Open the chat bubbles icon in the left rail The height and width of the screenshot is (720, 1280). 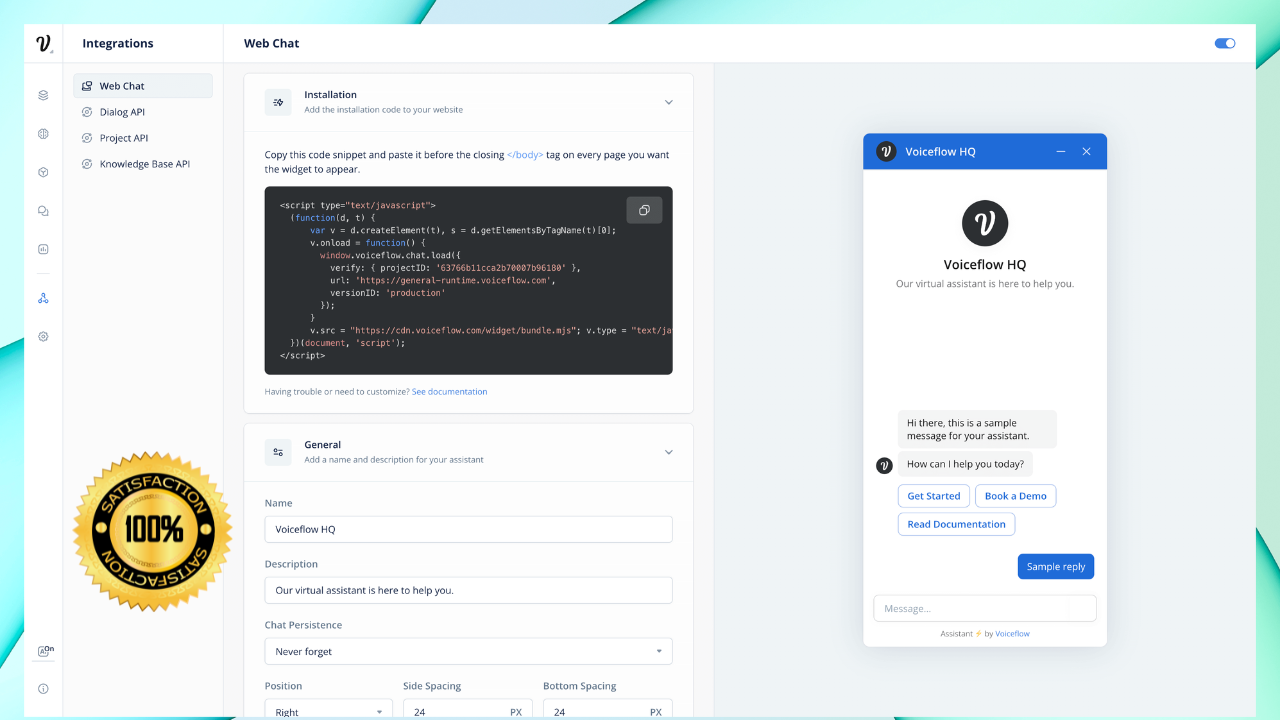43,211
